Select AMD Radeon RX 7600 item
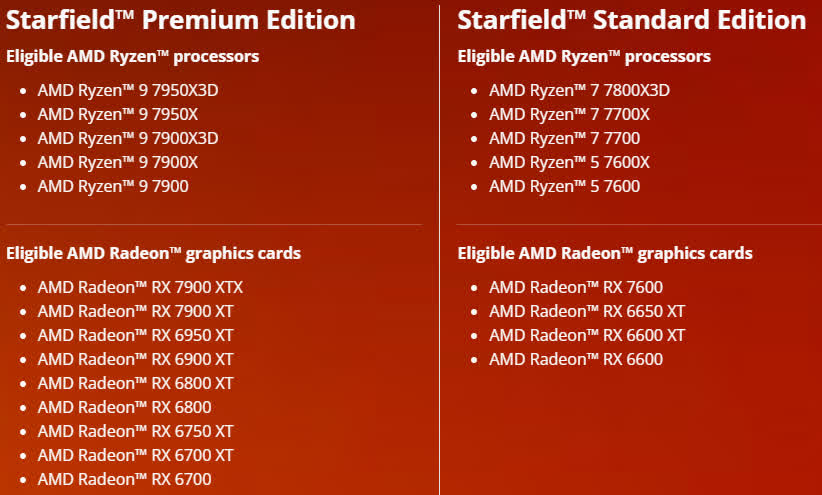 [576, 287]
